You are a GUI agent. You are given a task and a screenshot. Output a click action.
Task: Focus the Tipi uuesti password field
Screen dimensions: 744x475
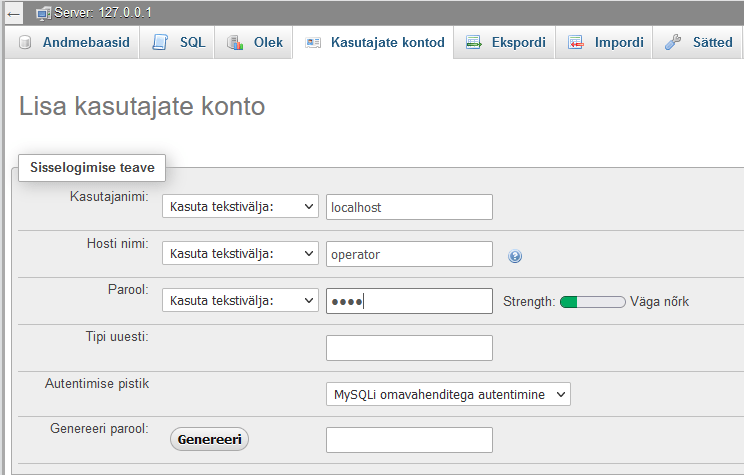[x=409, y=348]
